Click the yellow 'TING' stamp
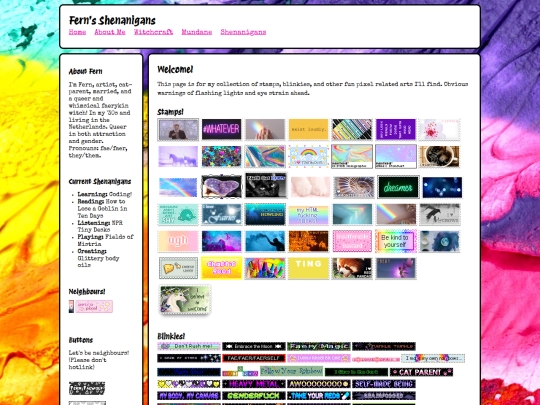540x405 pixels. click(x=309, y=268)
